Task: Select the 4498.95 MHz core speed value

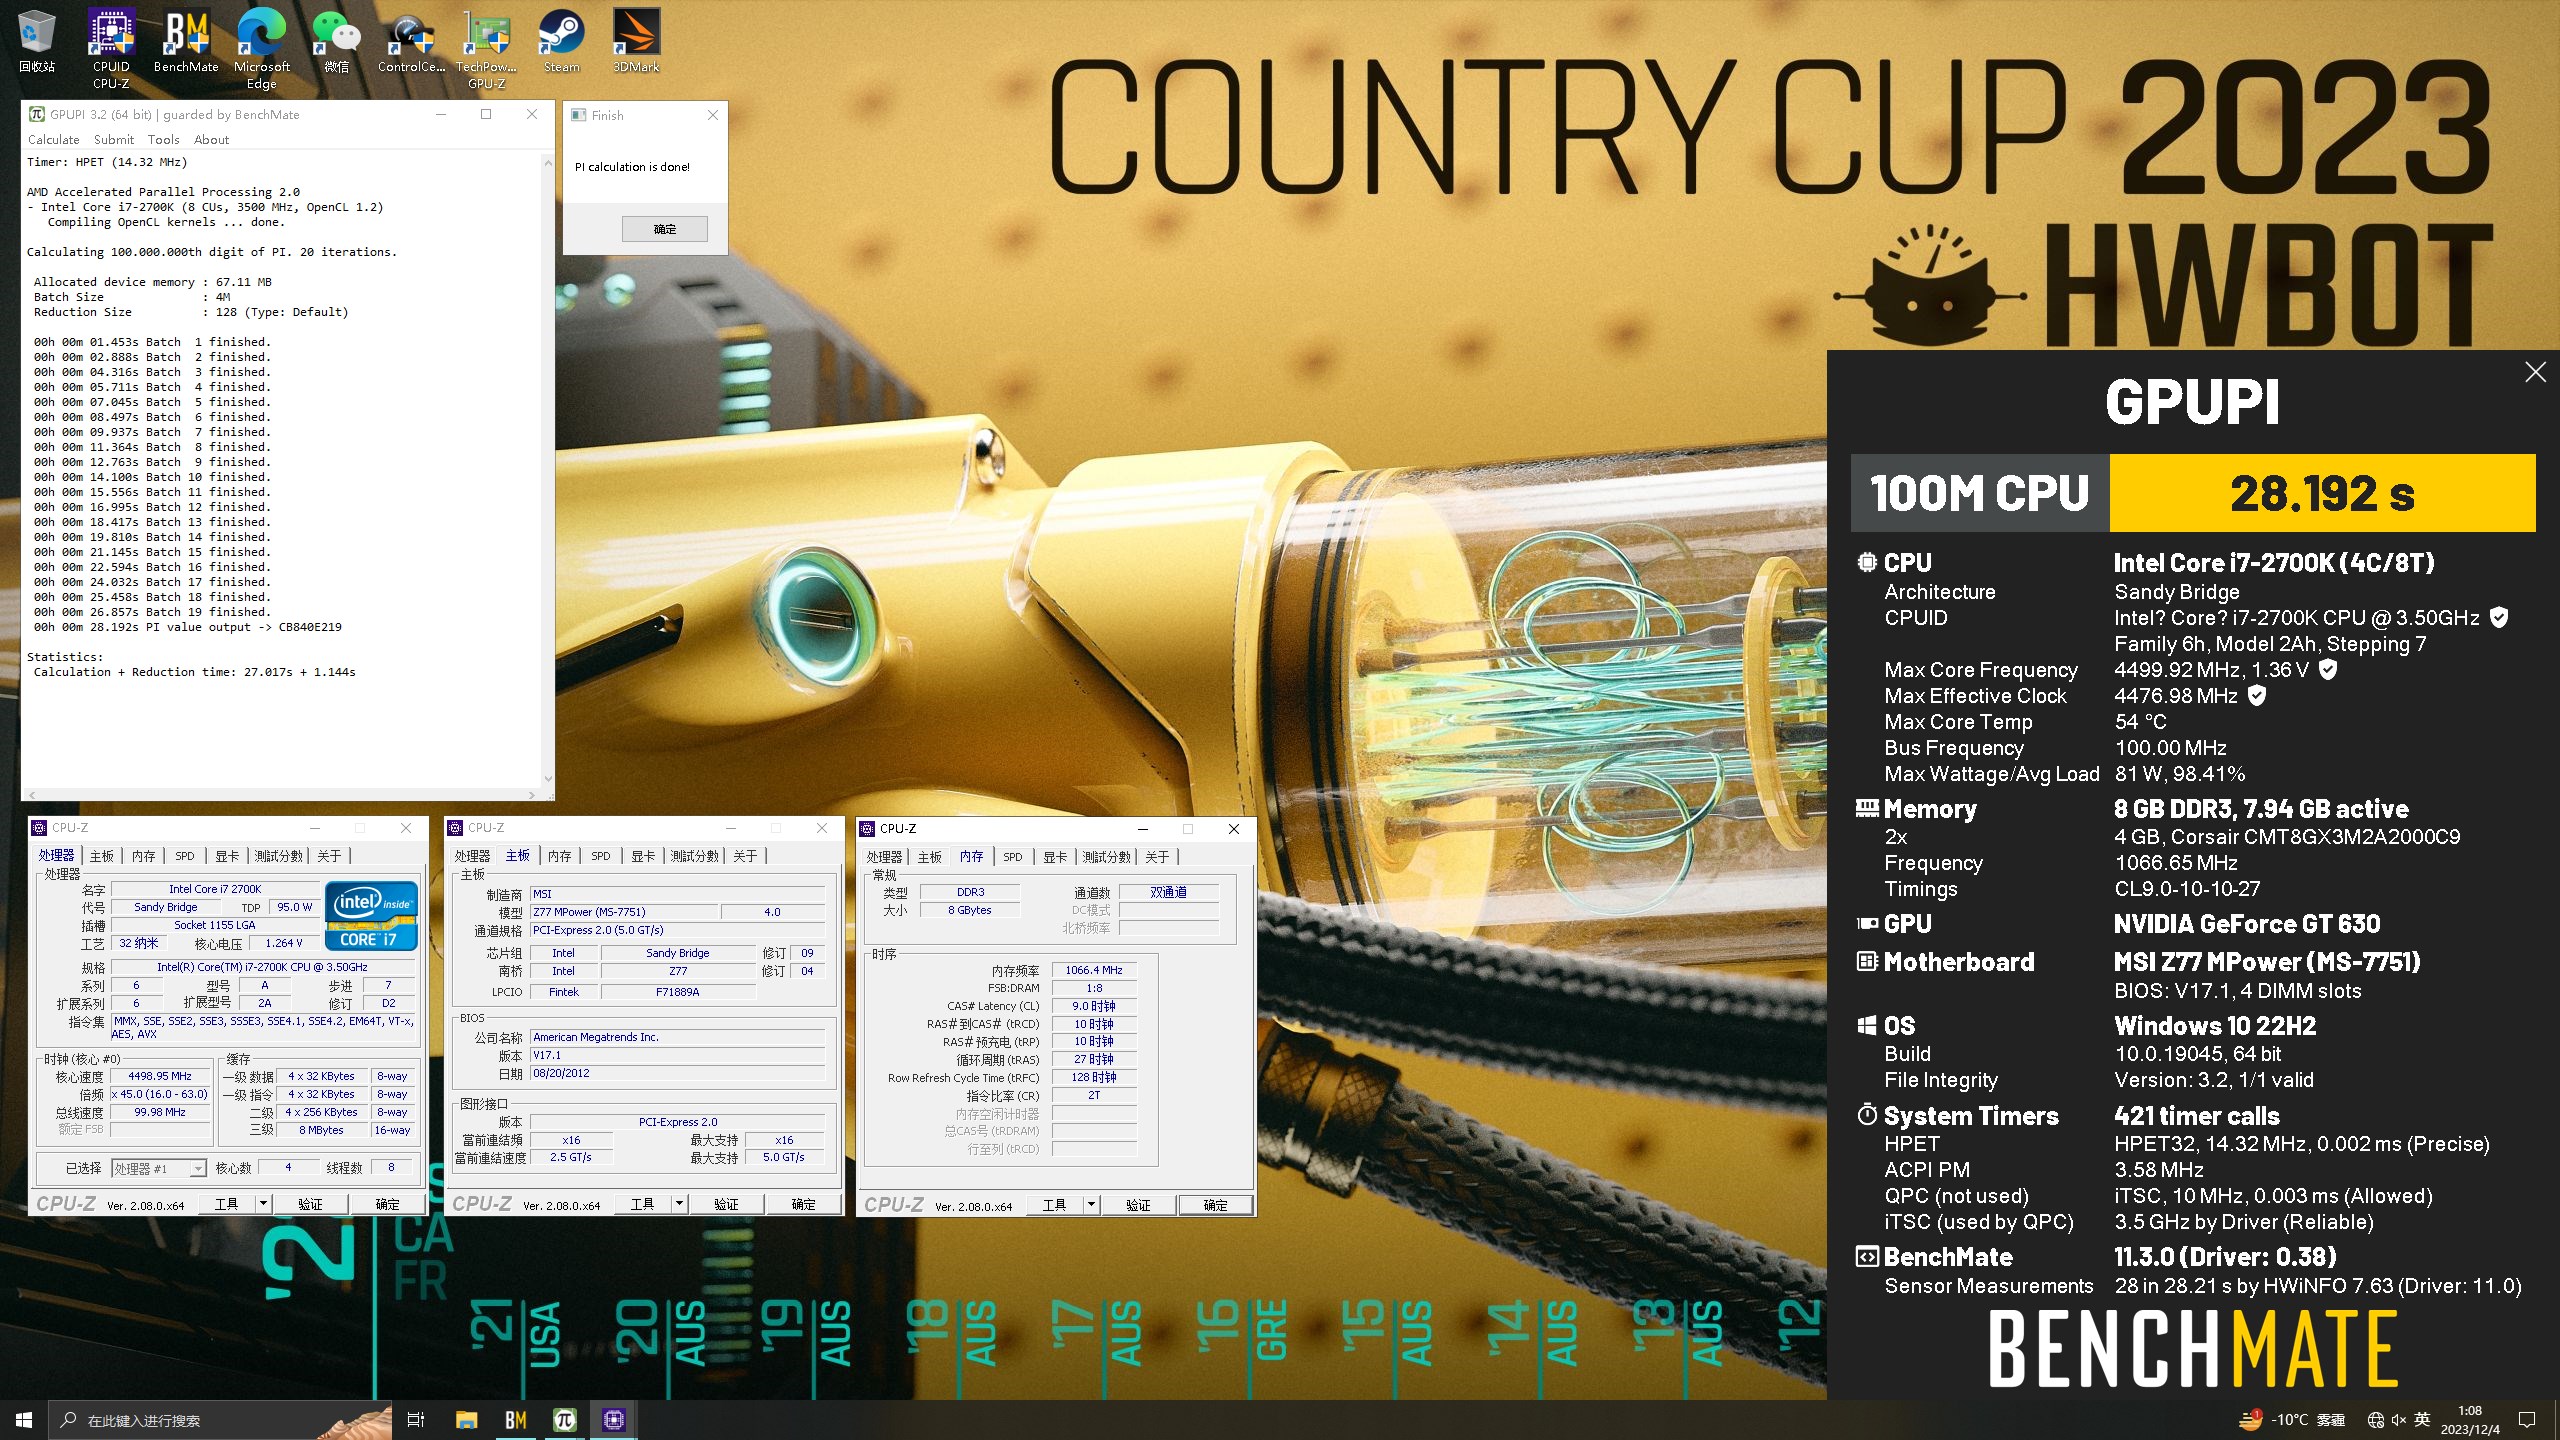Action: [x=160, y=1076]
